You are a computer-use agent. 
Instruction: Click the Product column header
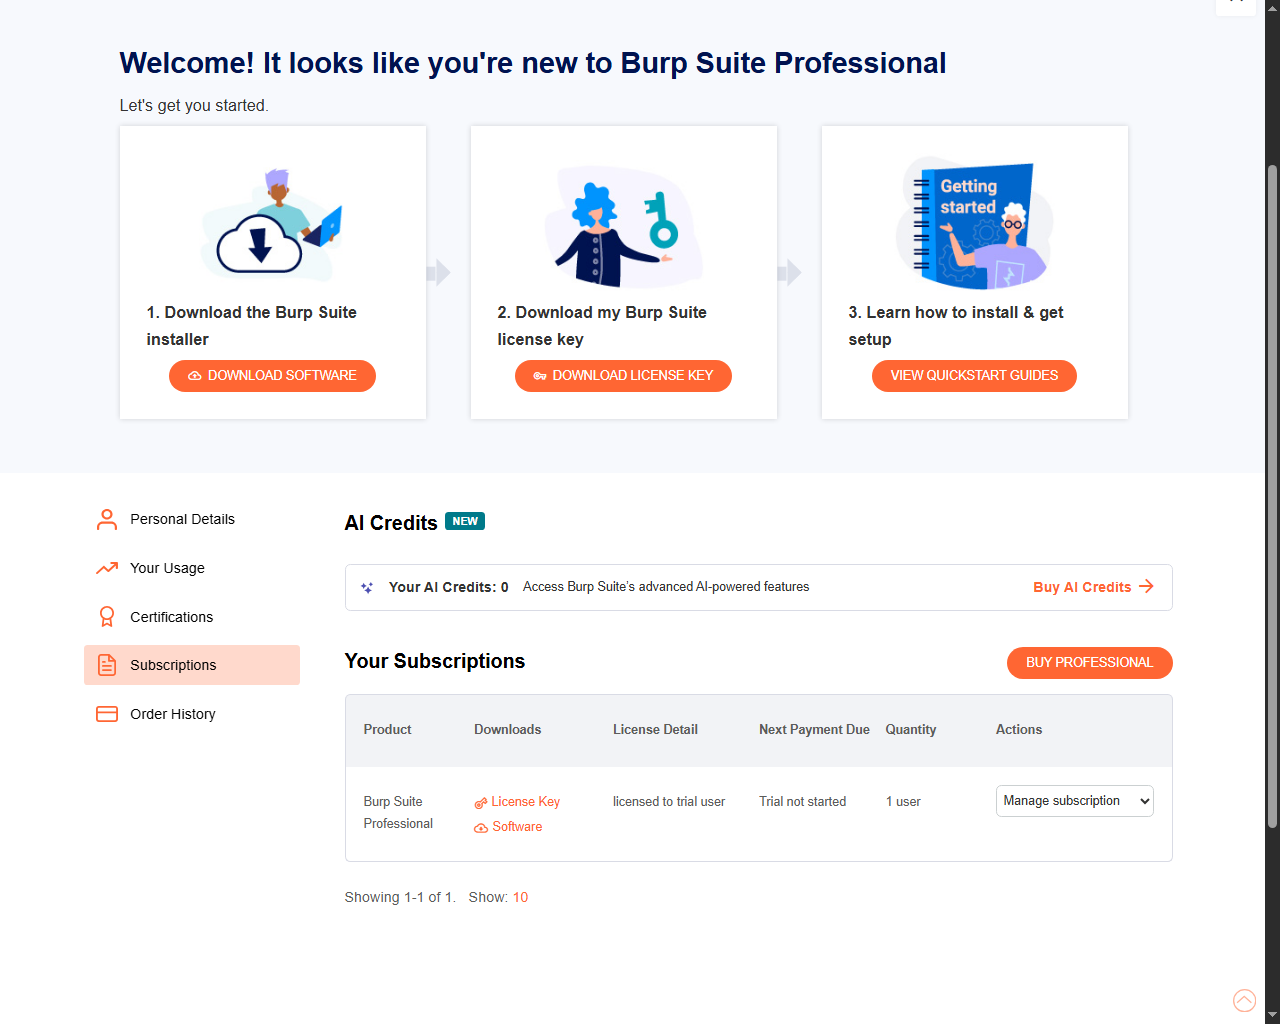(x=387, y=730)
